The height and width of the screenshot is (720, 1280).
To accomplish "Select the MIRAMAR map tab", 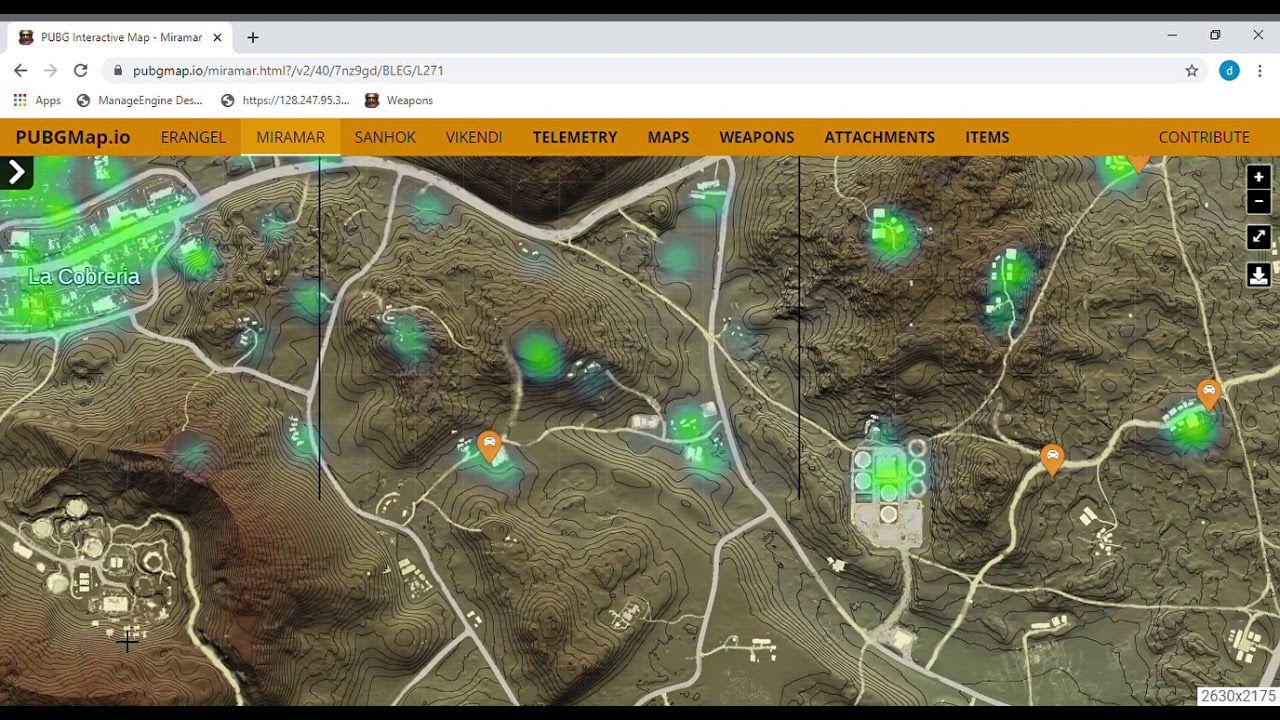I will pos(290,137).
